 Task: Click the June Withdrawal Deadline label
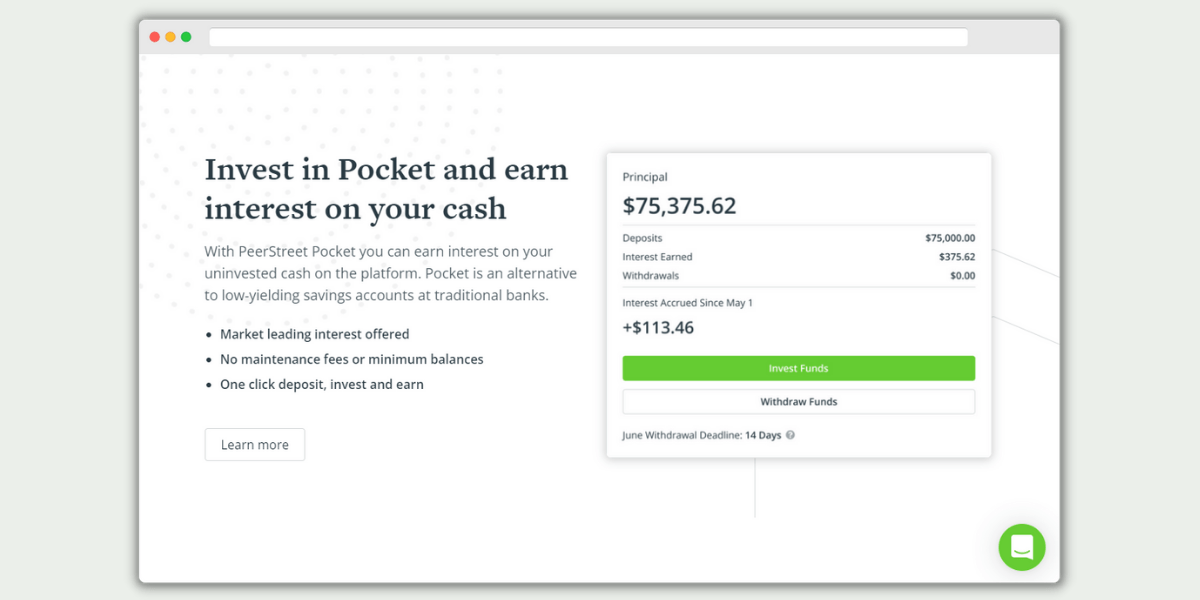click(x=680, y=435)
